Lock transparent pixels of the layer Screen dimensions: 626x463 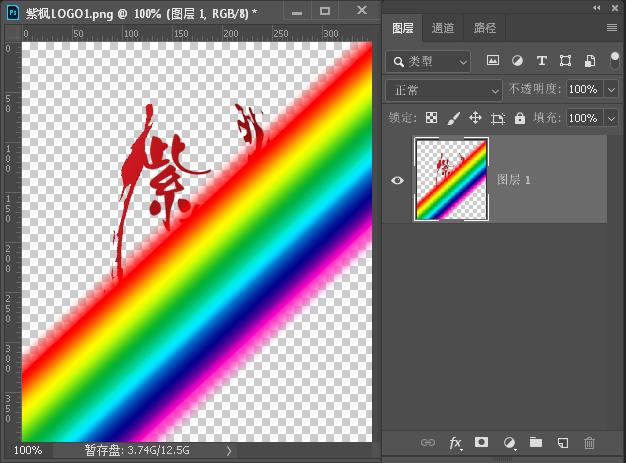(432, 118)
